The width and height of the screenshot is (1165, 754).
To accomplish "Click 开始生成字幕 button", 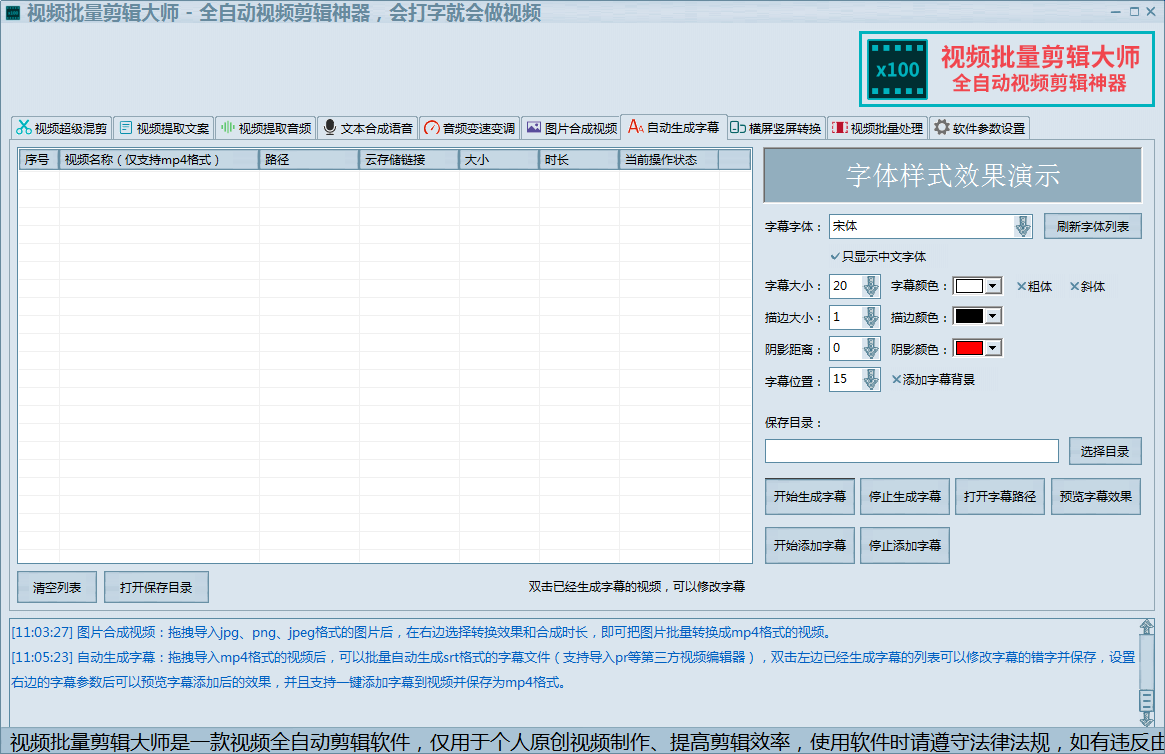I will click(810, 496).
